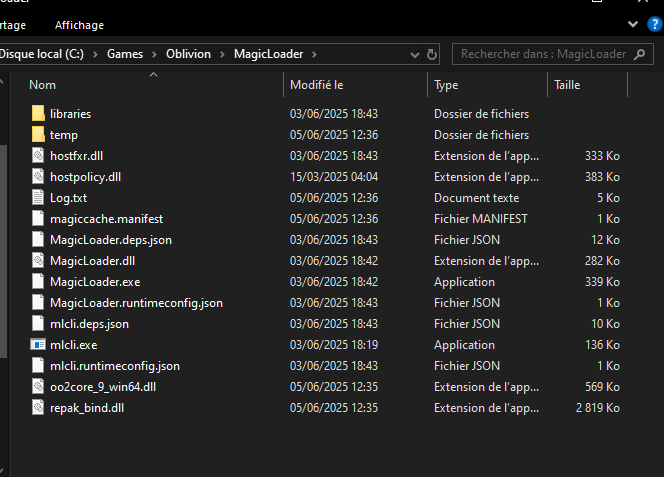Image resolution: width=664 pixels, height=477 pixels.
Task: Click the 569 Ko size cell
Action: 602,387
